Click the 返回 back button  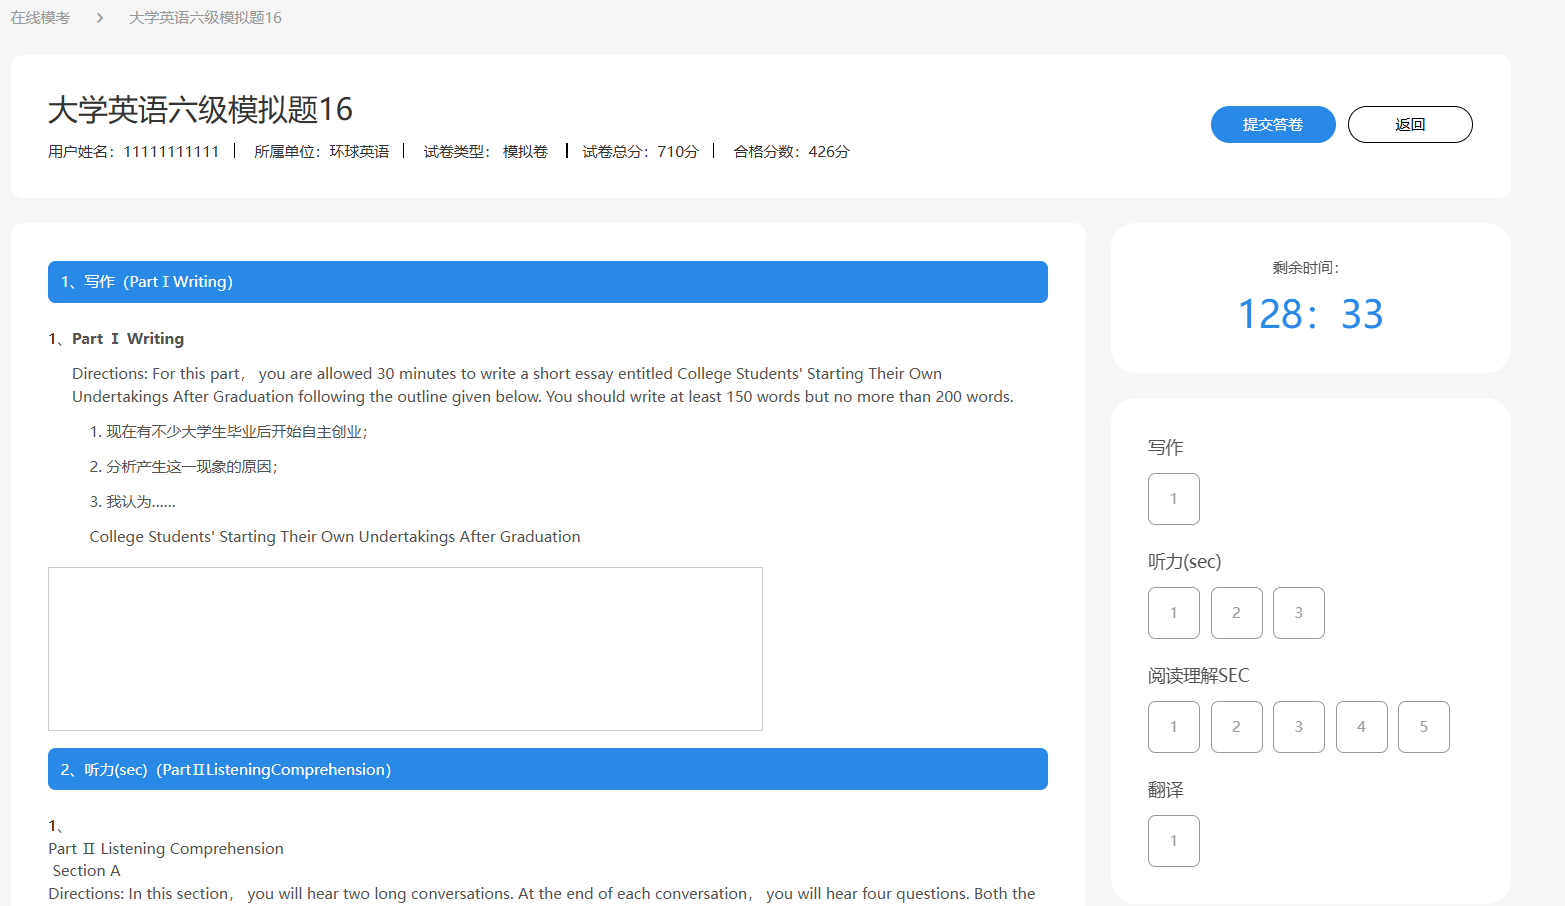(x=1409, y=125)
